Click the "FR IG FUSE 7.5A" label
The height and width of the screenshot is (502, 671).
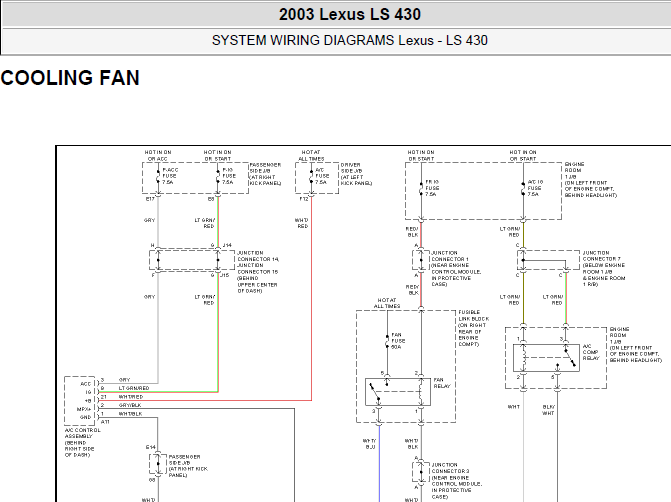tap(432, 188)
